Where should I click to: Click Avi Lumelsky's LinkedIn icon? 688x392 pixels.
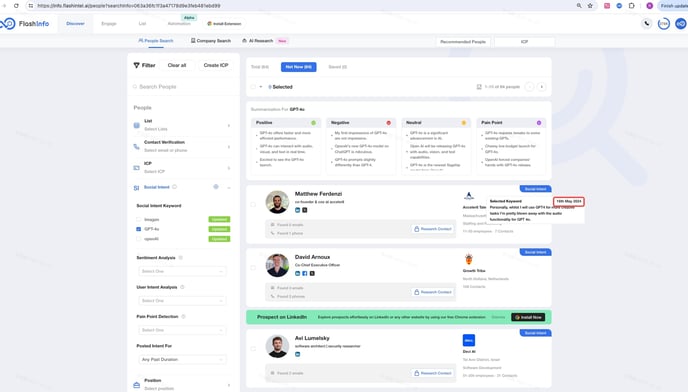(297, 354)
